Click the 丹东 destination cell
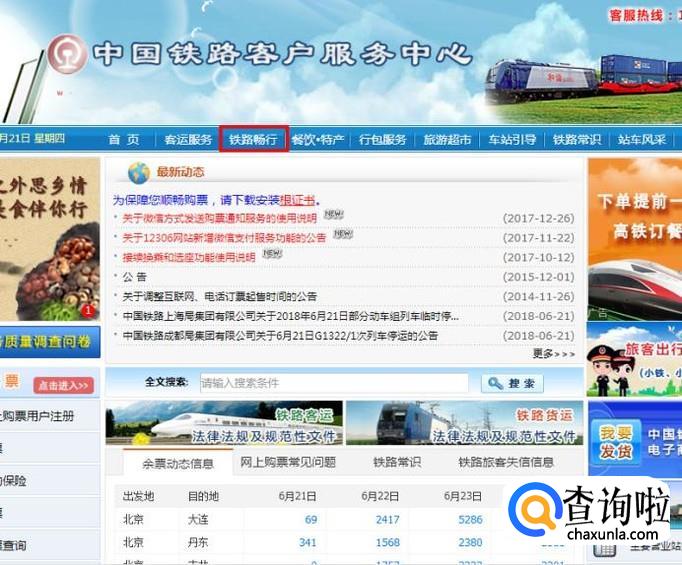This screenshot has height=565, width=682. pyautogui.click(x=198, y=542)
